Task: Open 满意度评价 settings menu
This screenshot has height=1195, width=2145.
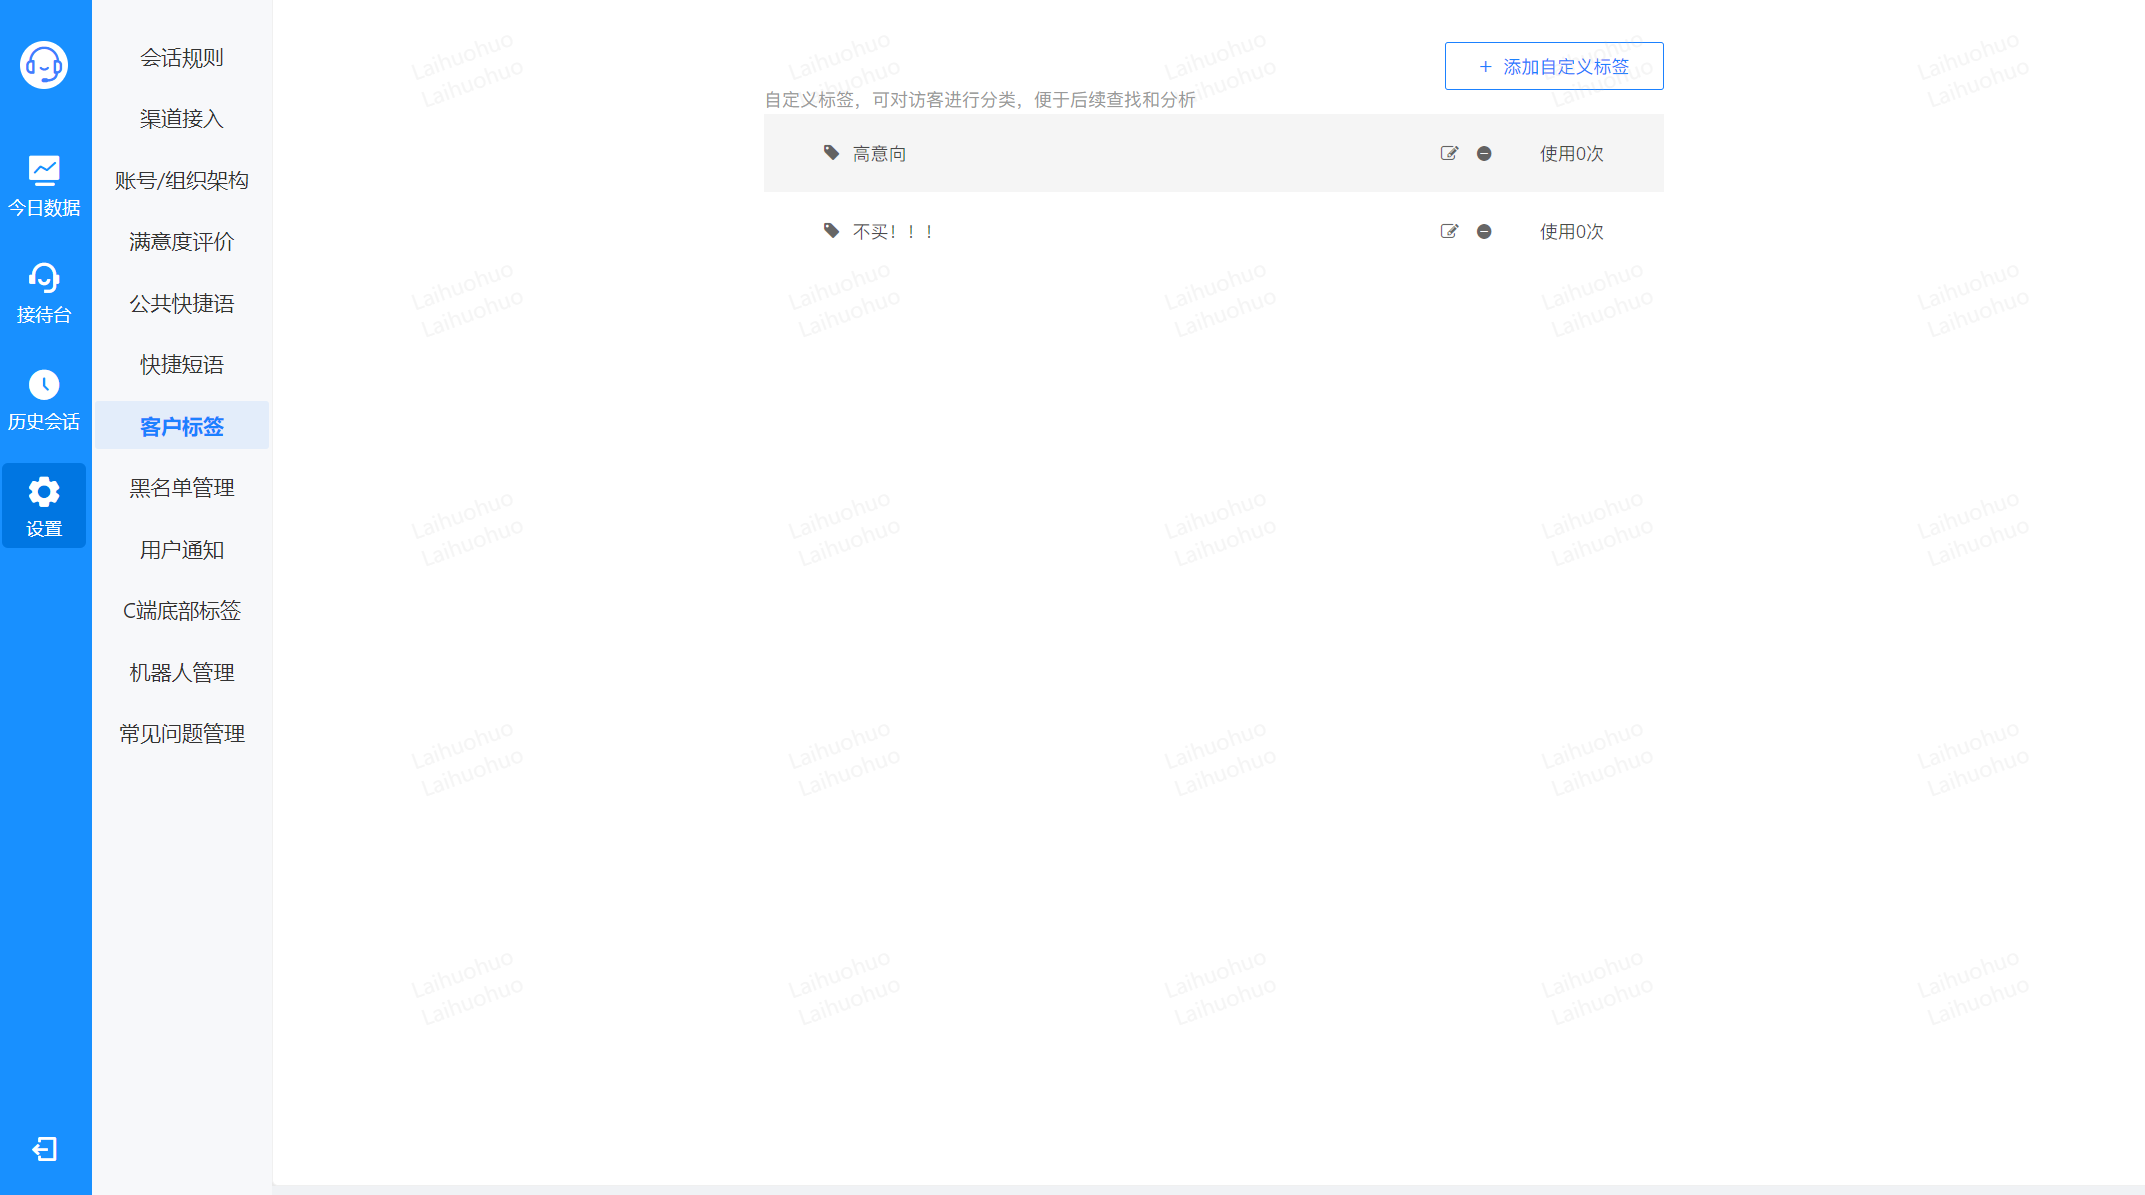Action: coord(181,242)
